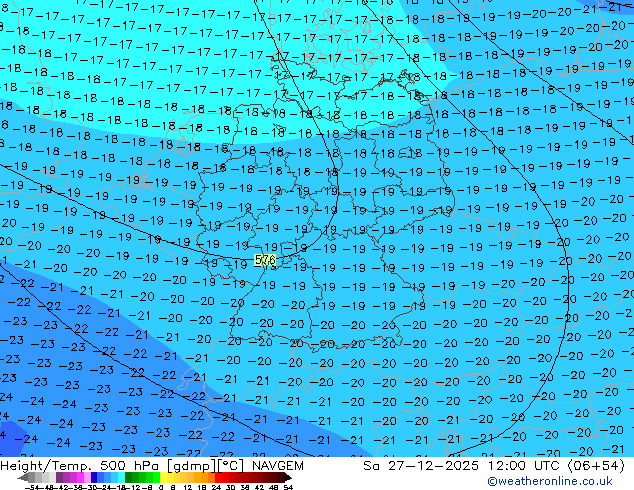Screen dimensions: 634x490
Task: Click the Sa 27-12-2025 12:00 UTC forecast time
Action: (x=494, y=466)
